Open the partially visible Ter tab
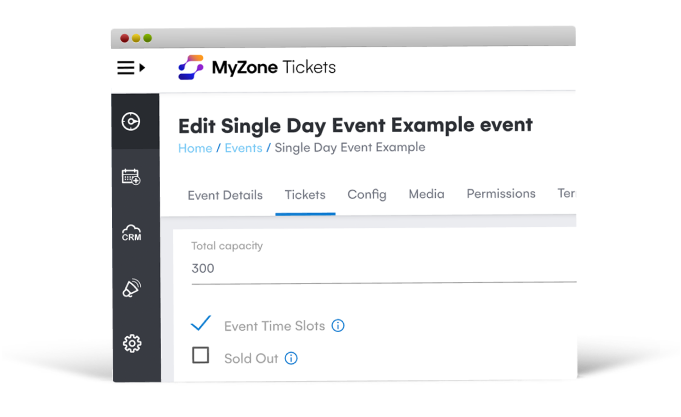The height and width of the screenshot is (417, 681). (566, 193)
